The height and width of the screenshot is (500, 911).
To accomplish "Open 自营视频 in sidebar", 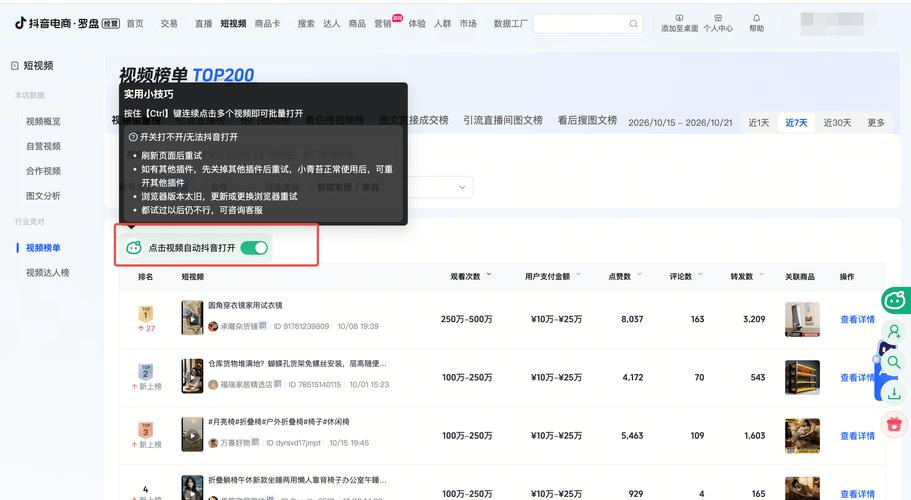I will tap(43, 146).
